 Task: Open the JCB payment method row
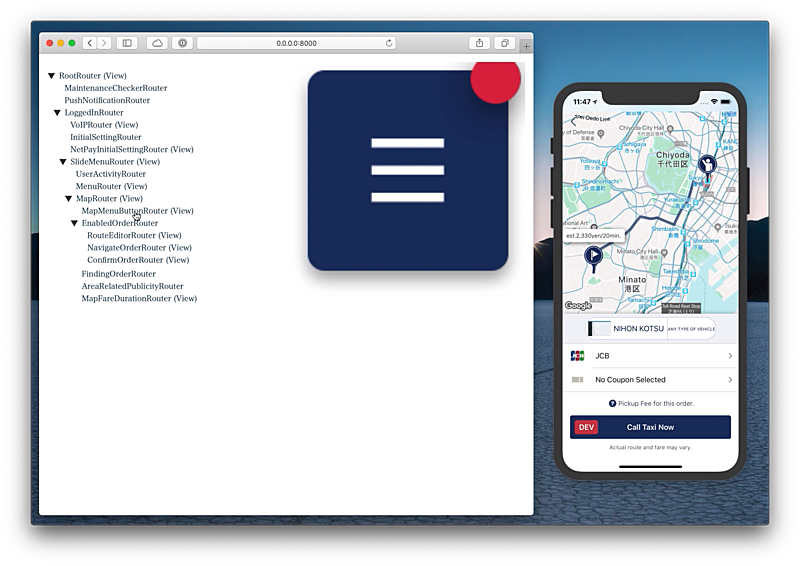pyautogui.click(x=651, y=356)
